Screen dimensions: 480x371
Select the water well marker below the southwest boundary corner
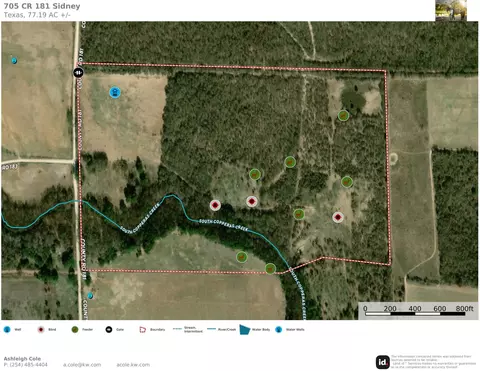[x=90, y=296]
